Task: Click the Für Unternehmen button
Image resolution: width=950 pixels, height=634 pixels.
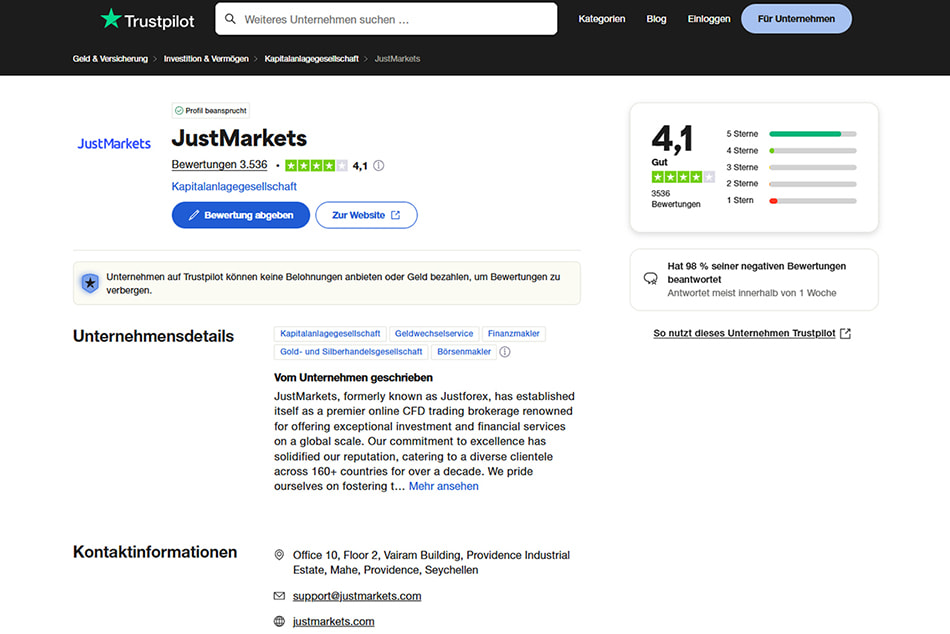Action: click(796, 19)
